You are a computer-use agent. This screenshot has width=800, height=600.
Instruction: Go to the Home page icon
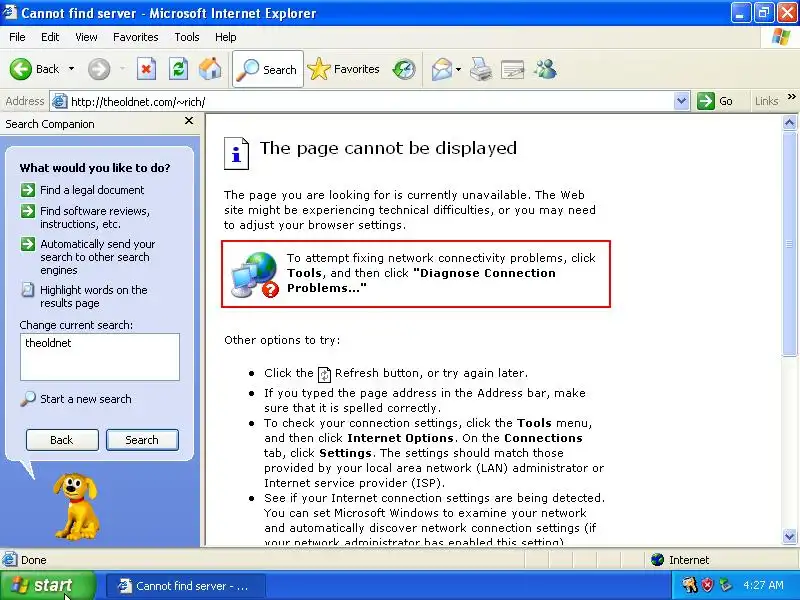pyautogui.click(x=210, y=69)
